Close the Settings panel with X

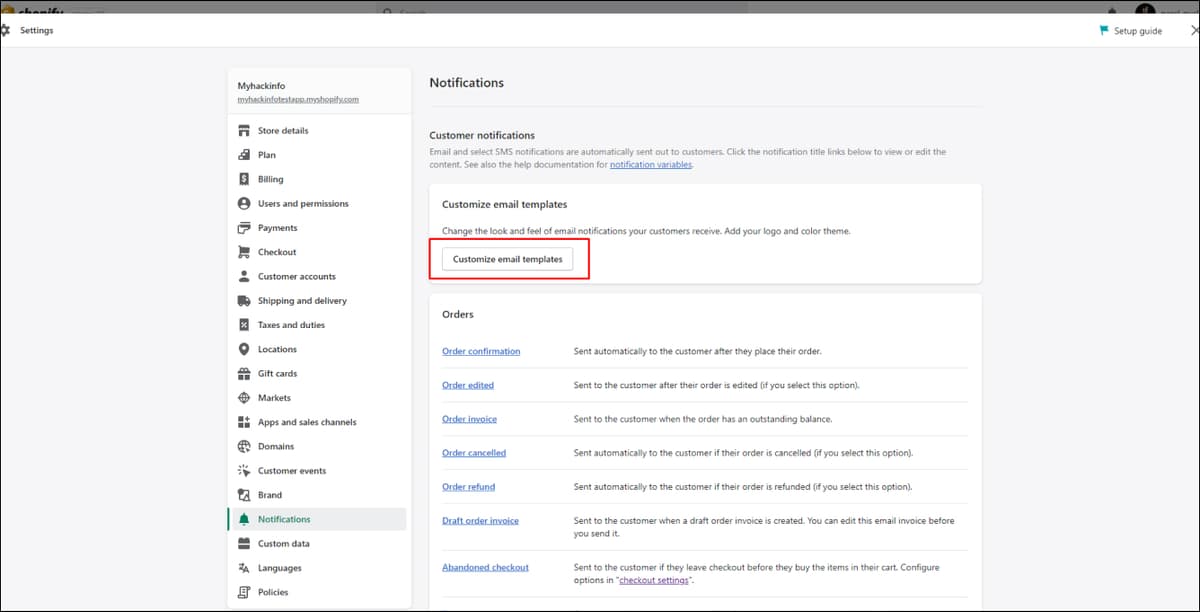1195,31
